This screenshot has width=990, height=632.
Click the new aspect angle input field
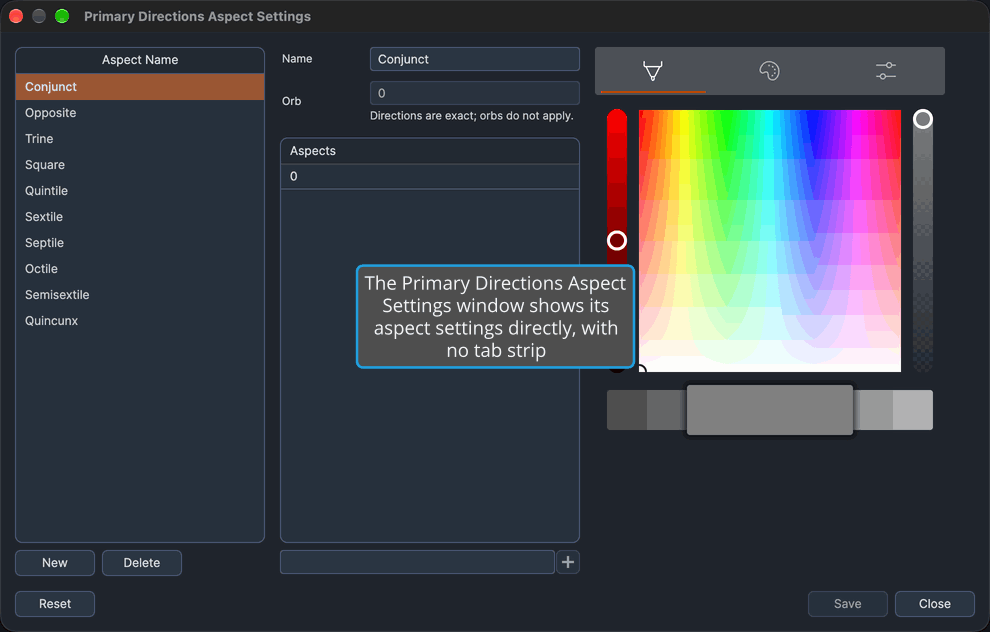click(x=417, y=562)
